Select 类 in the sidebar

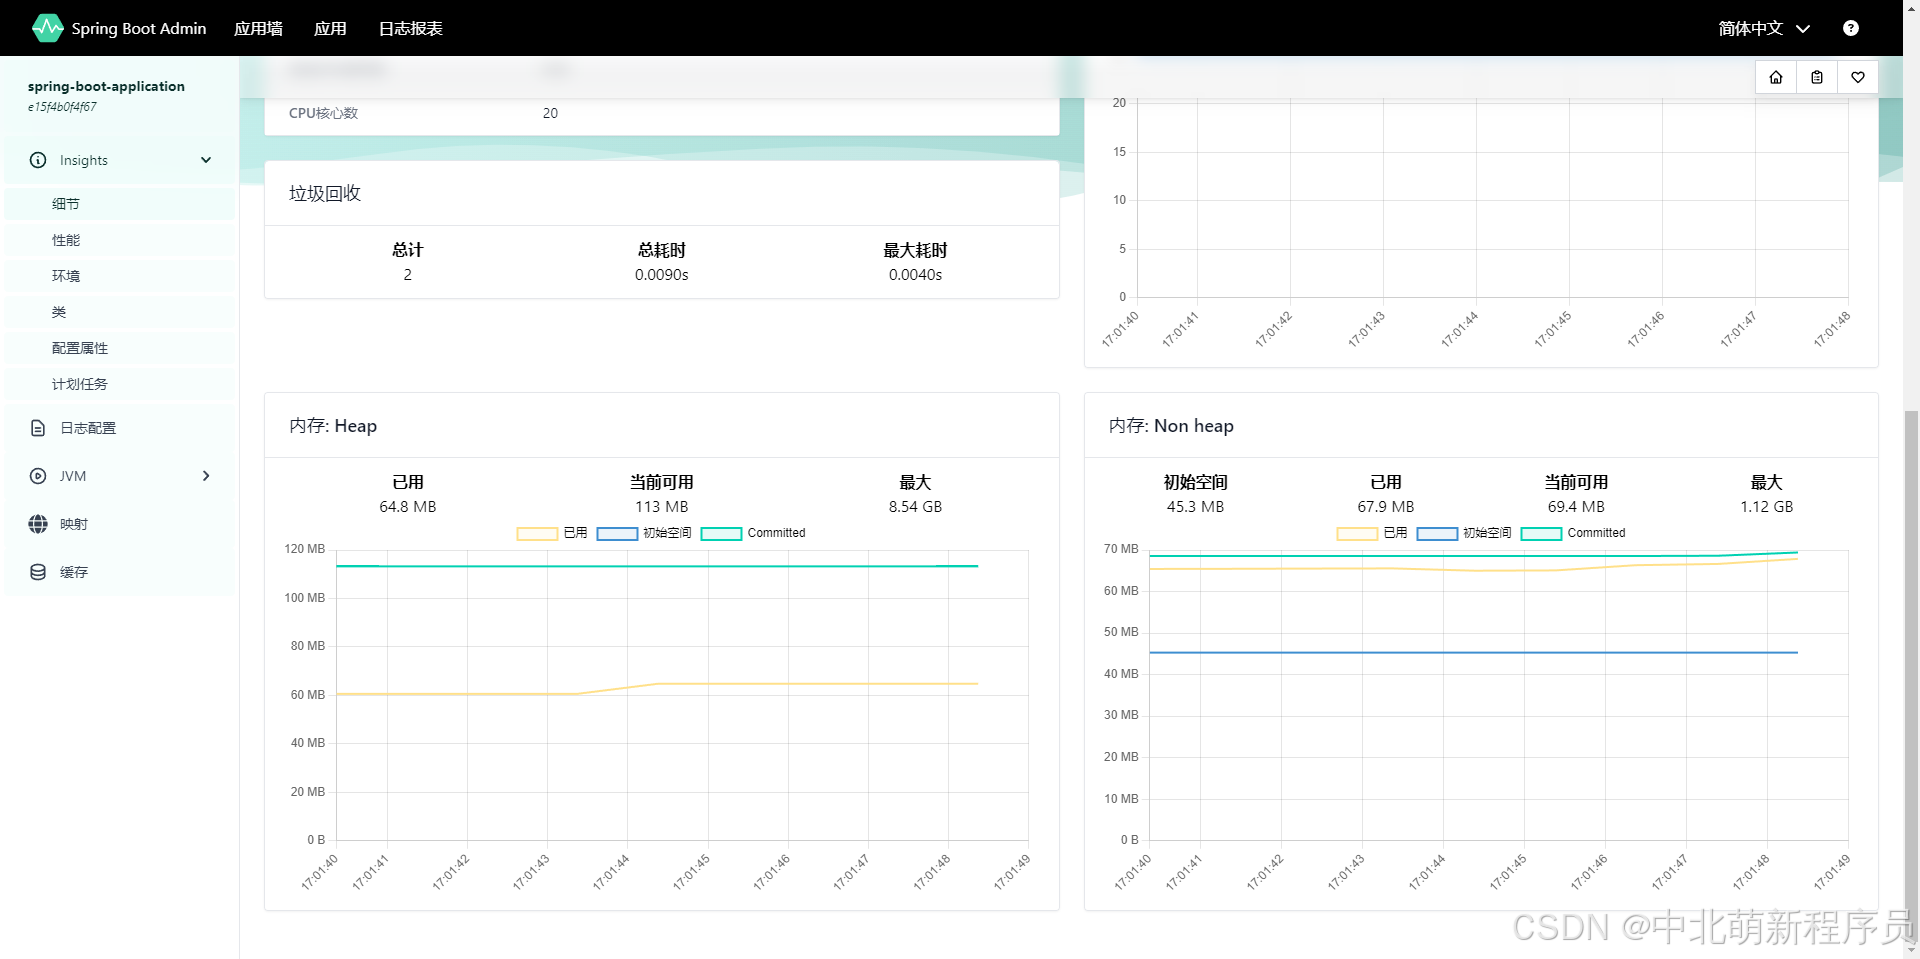(x=120, y=312)
